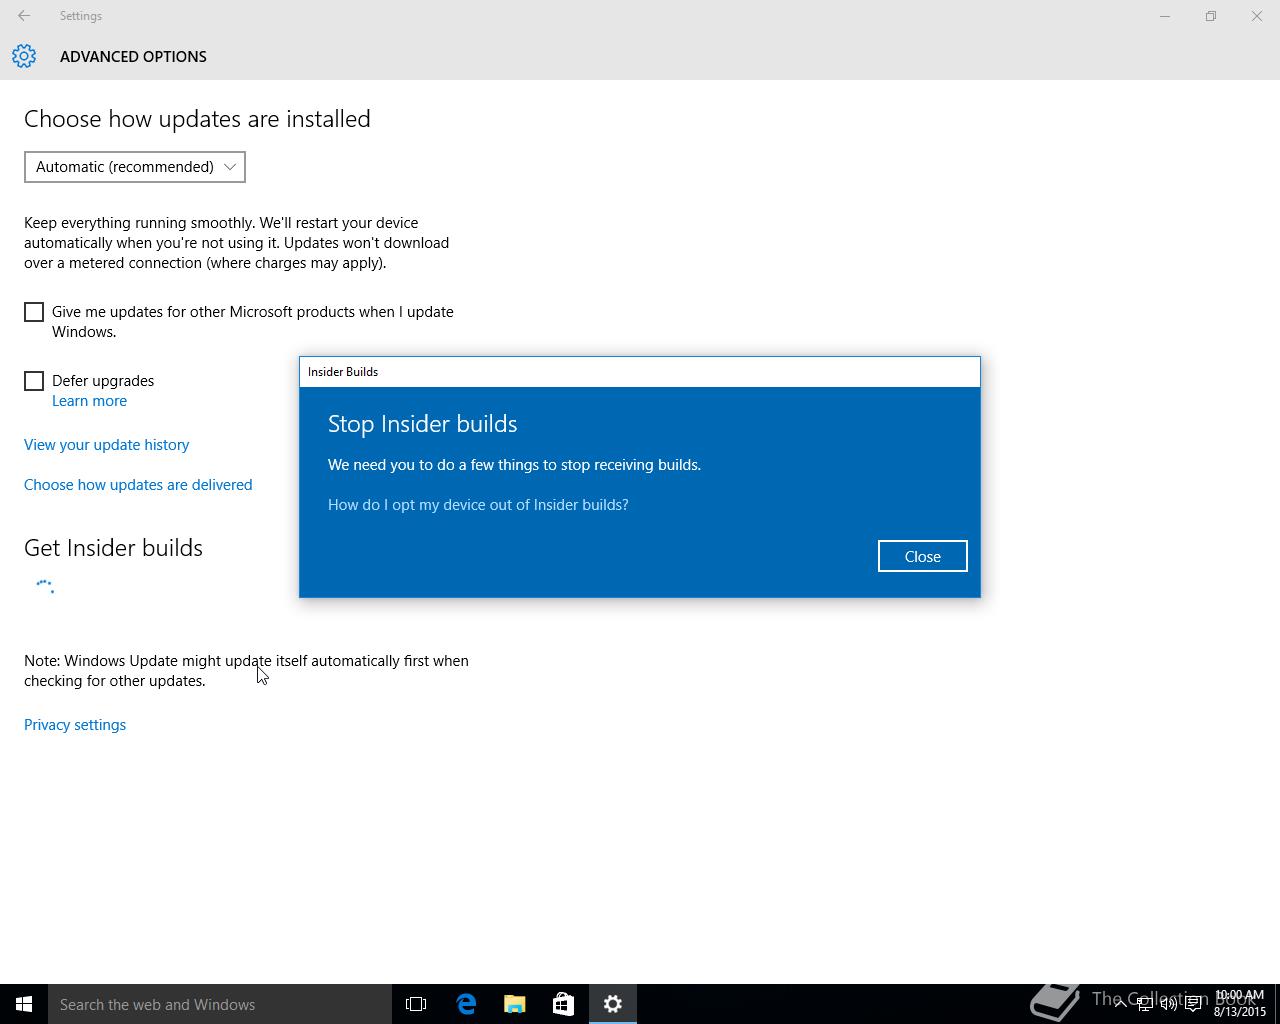This screenshot has height=1024, width=1280.
Task: Open the Windows Start menu
Action: [x=24, y=1004]
